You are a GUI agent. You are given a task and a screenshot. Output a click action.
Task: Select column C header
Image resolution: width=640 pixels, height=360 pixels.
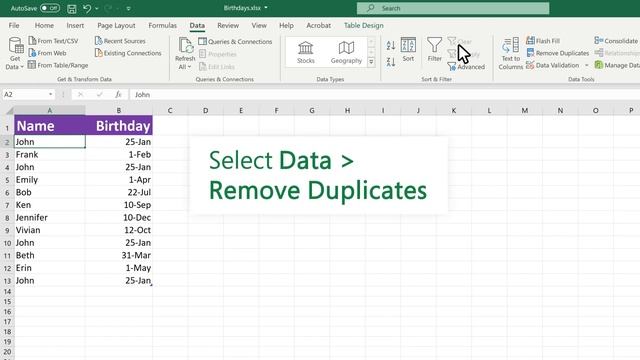click(x=170, y=110)
